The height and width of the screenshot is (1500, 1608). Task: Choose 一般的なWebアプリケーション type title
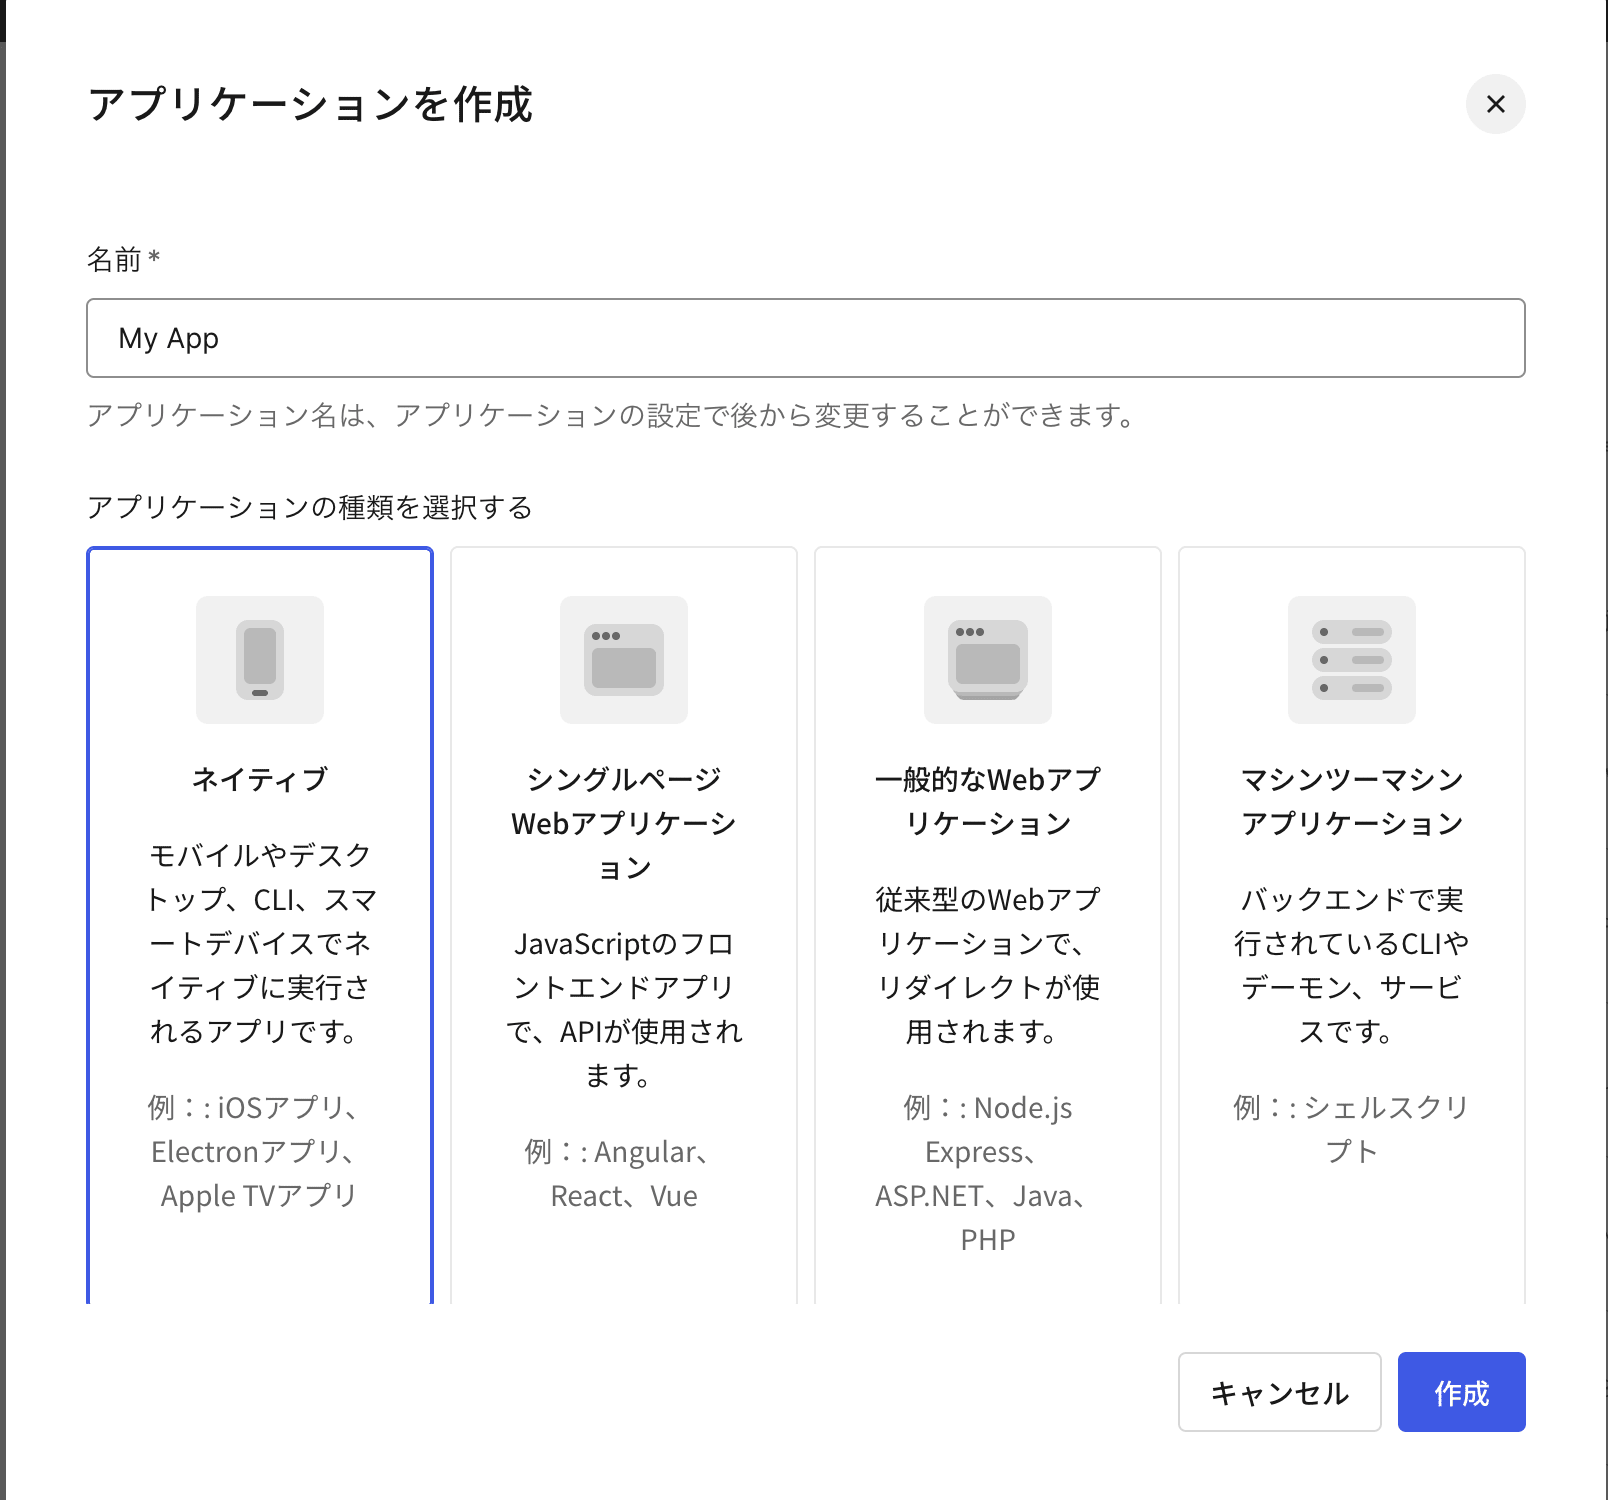pos(988,801)
